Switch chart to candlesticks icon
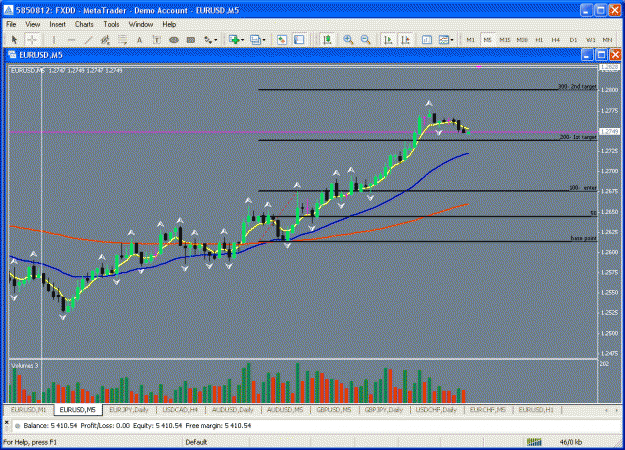The width and height of the screenshot is (625, 450). 327,39
